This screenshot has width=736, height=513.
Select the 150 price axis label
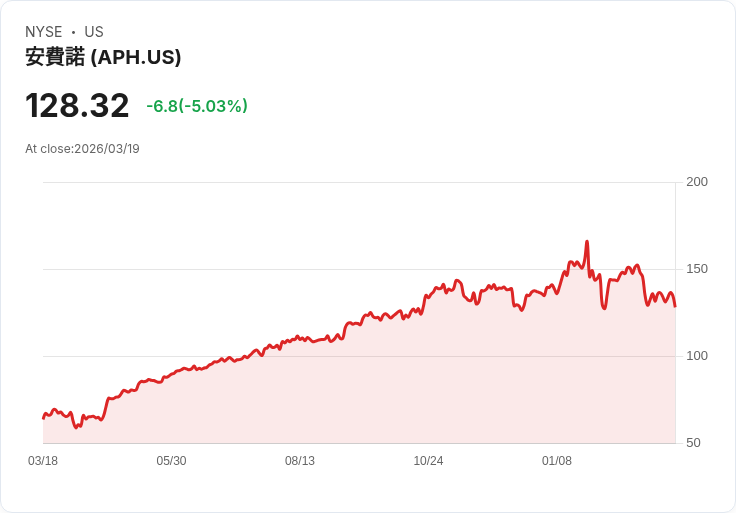click(697, 269)
